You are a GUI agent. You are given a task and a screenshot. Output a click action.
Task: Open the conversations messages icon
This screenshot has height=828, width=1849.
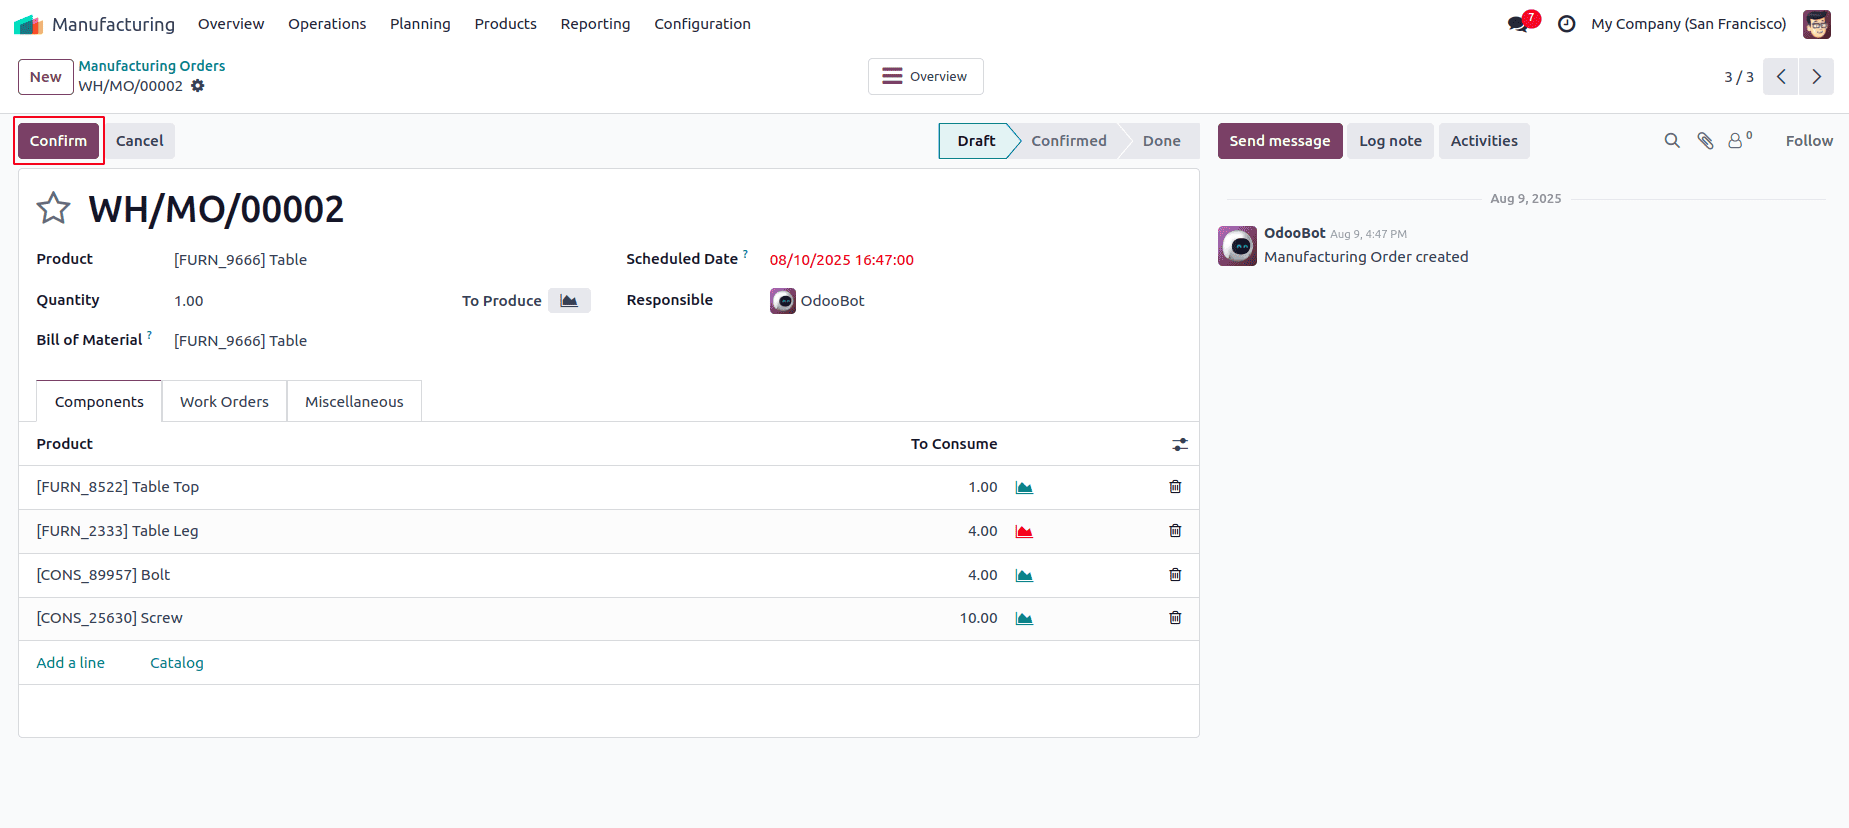pyautogui.click(x=1518, y=24)
